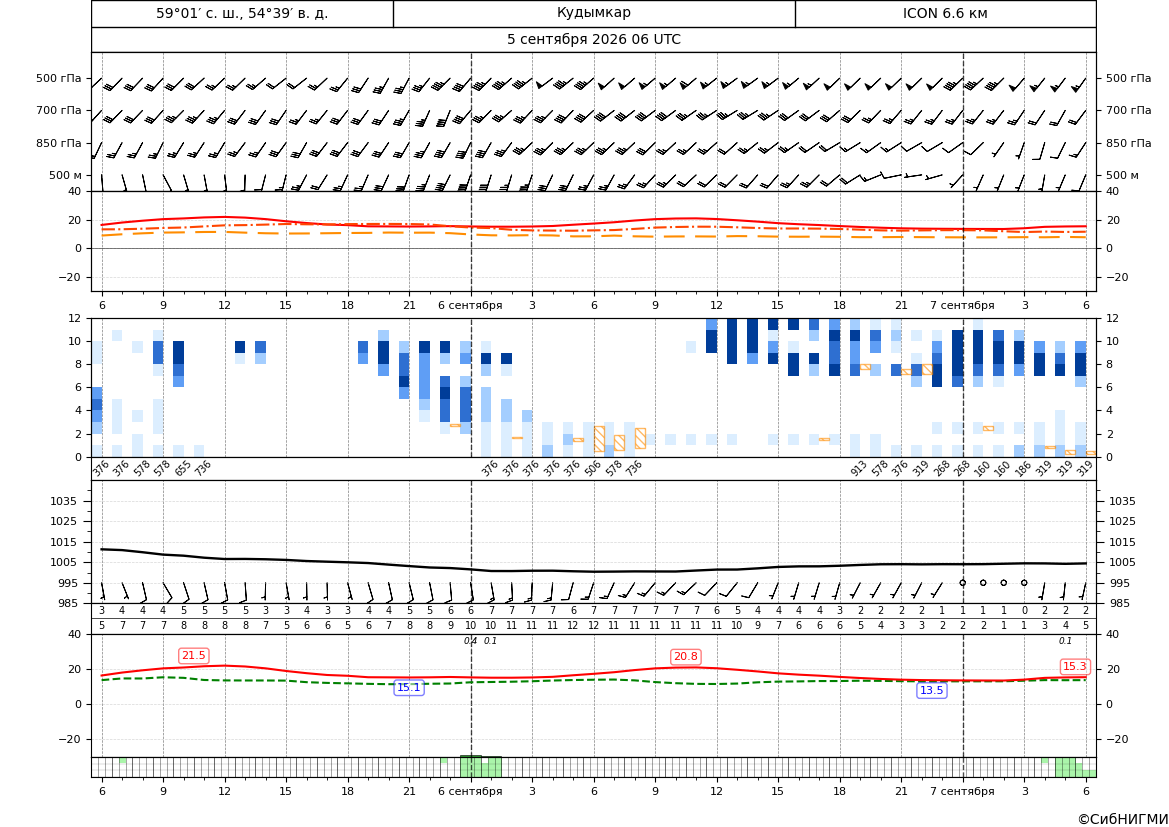The height and width of the screenshot is (827, 1169).
Task: Click the 7 сентября bottom axis marker
Action: pos(962,791)
